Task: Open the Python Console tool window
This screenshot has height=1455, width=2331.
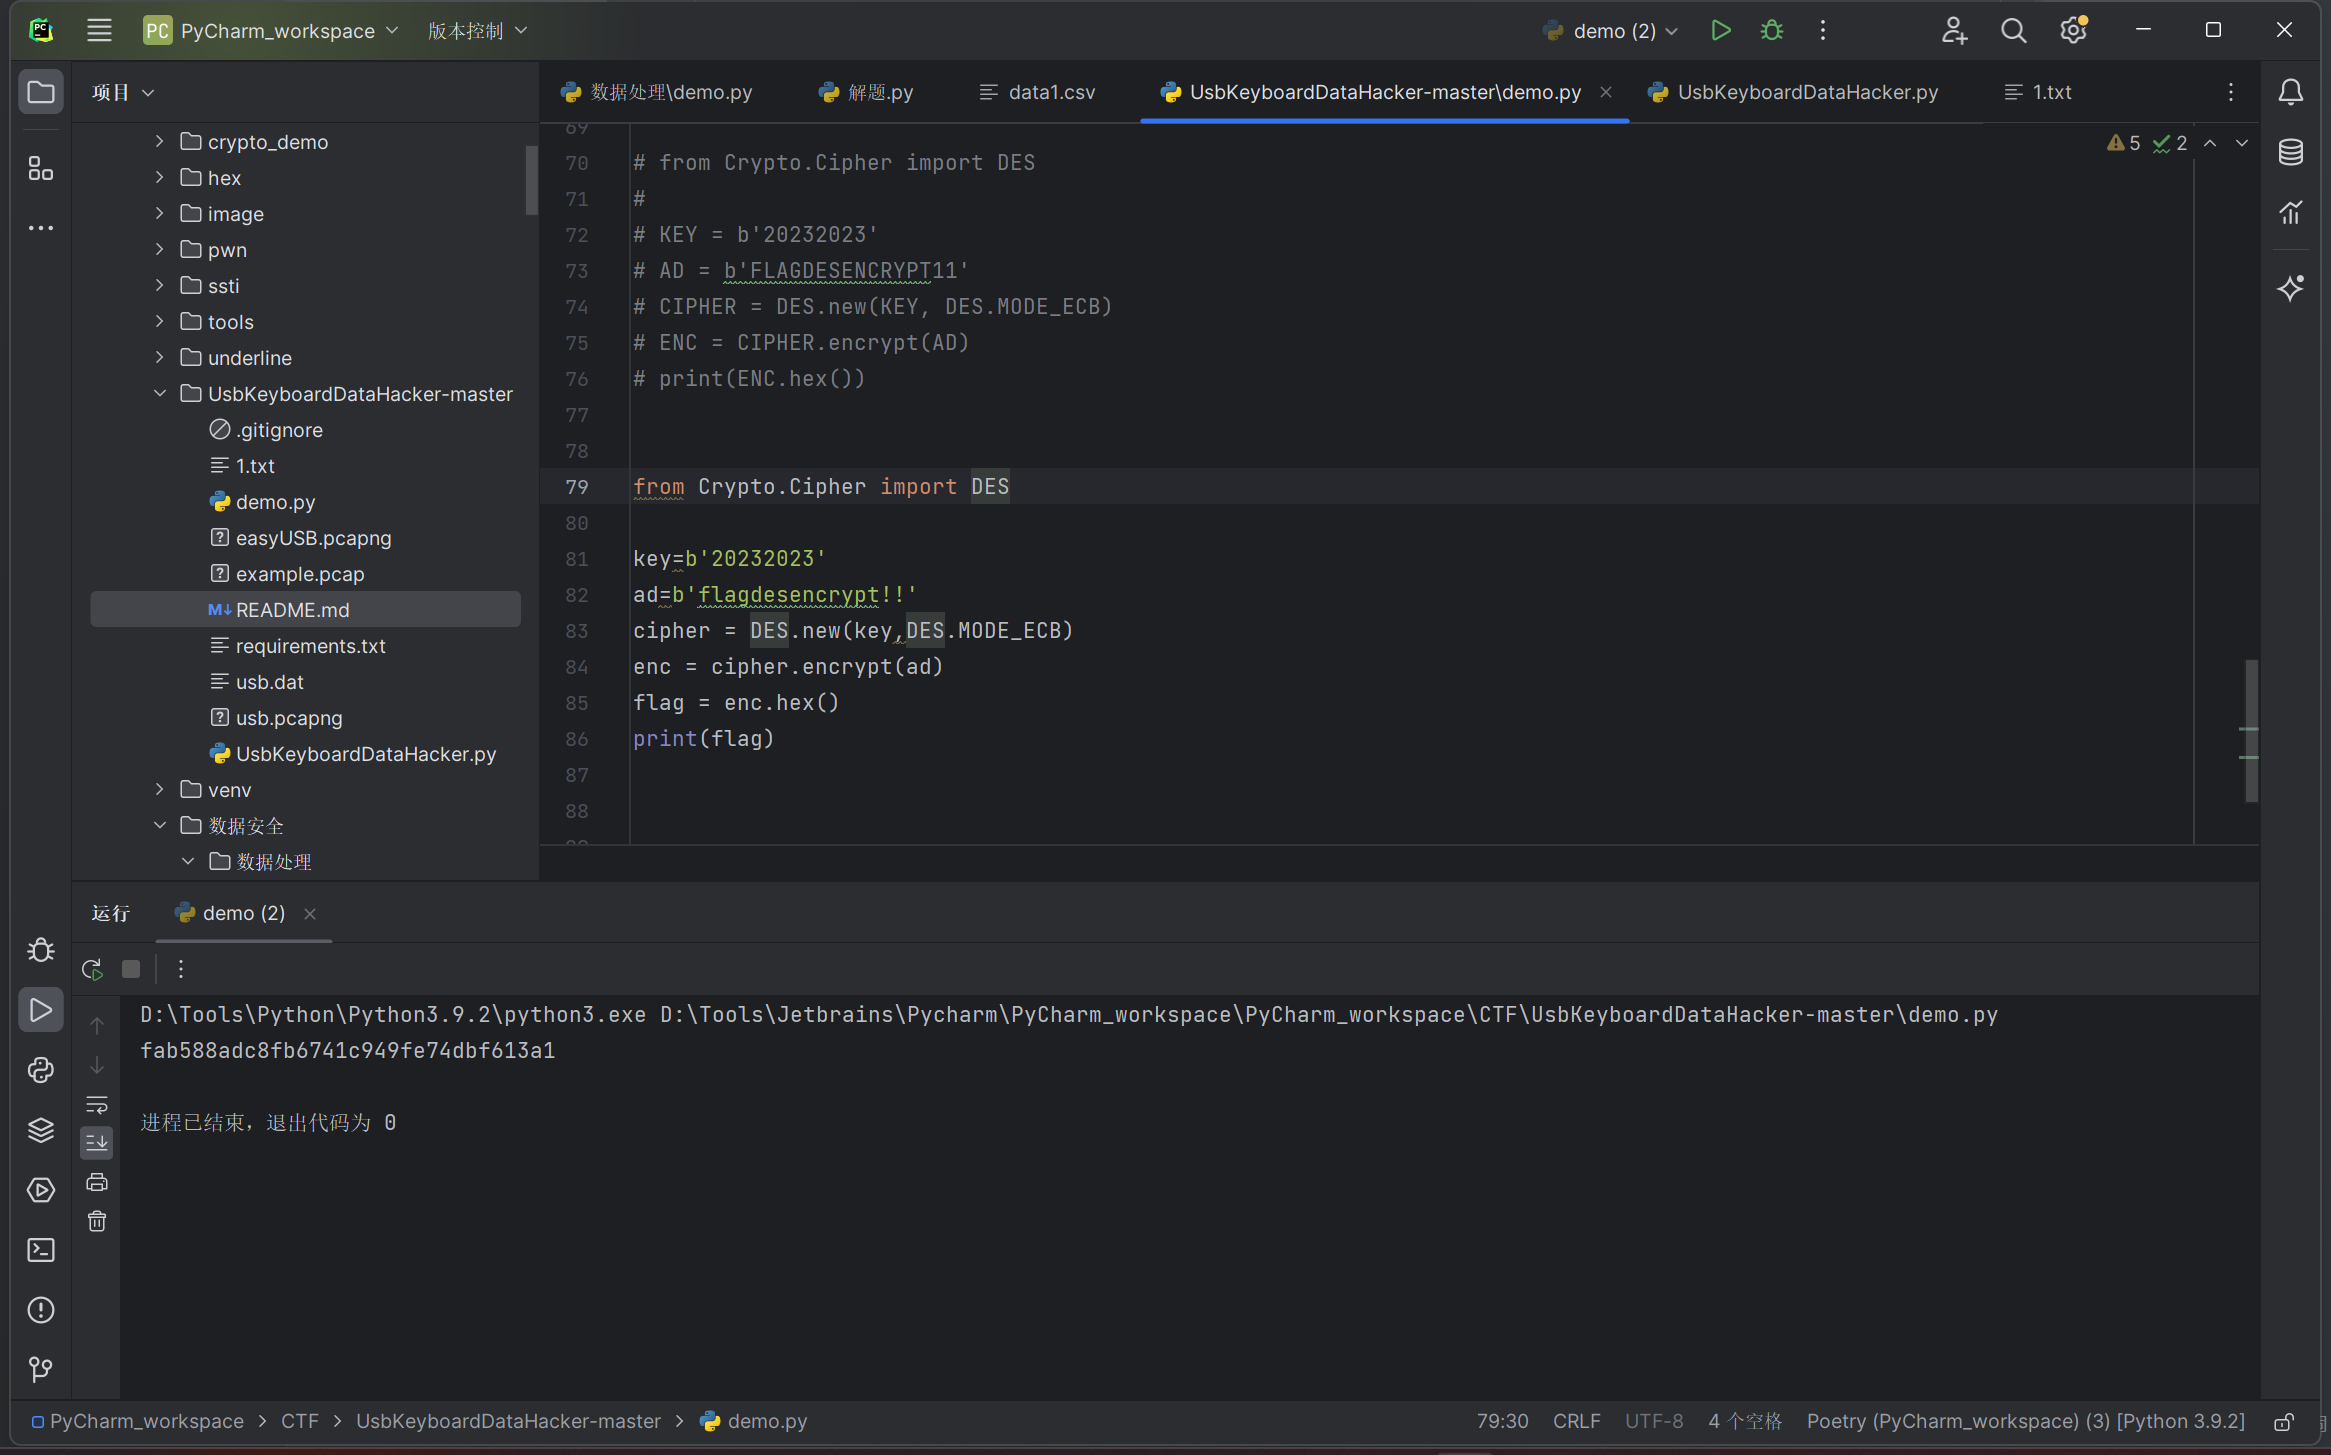Action: (x=41, y=1069)
